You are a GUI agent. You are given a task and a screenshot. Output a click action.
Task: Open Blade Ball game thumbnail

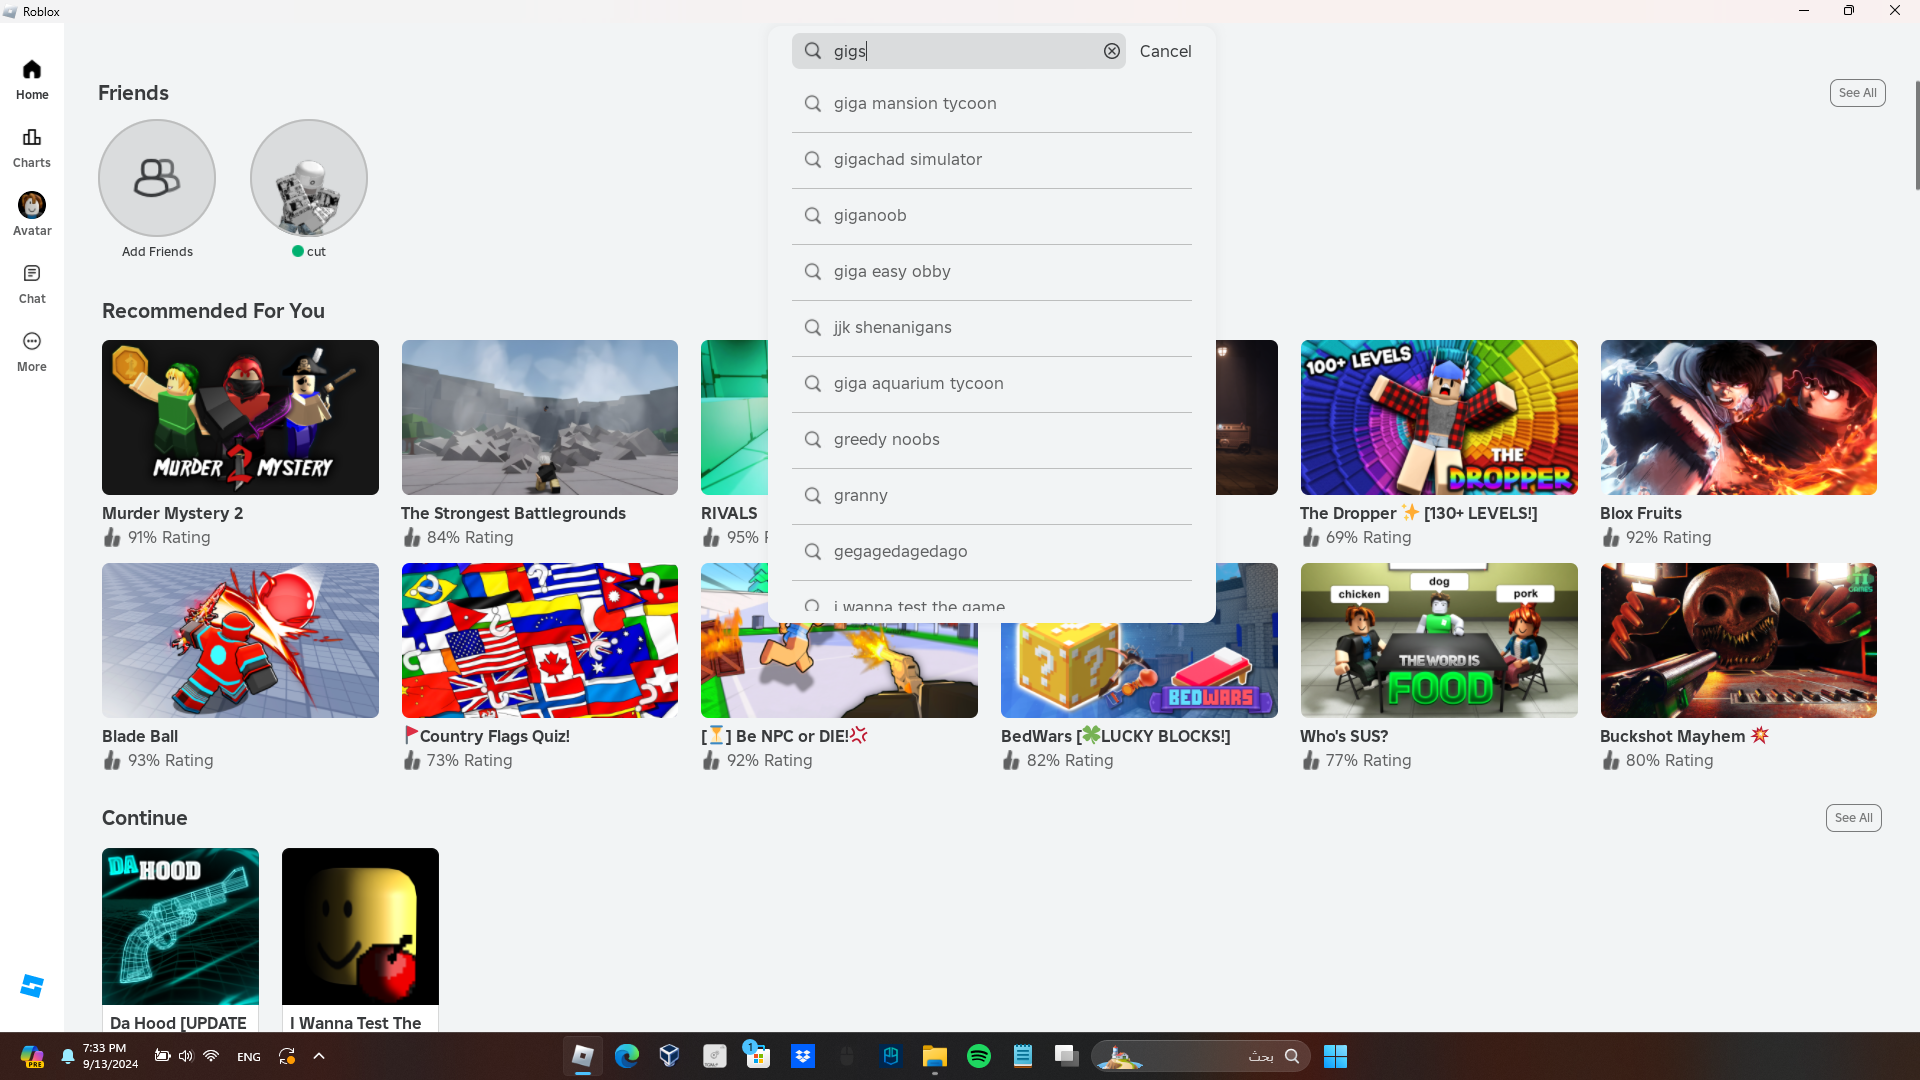click(240, 640)
